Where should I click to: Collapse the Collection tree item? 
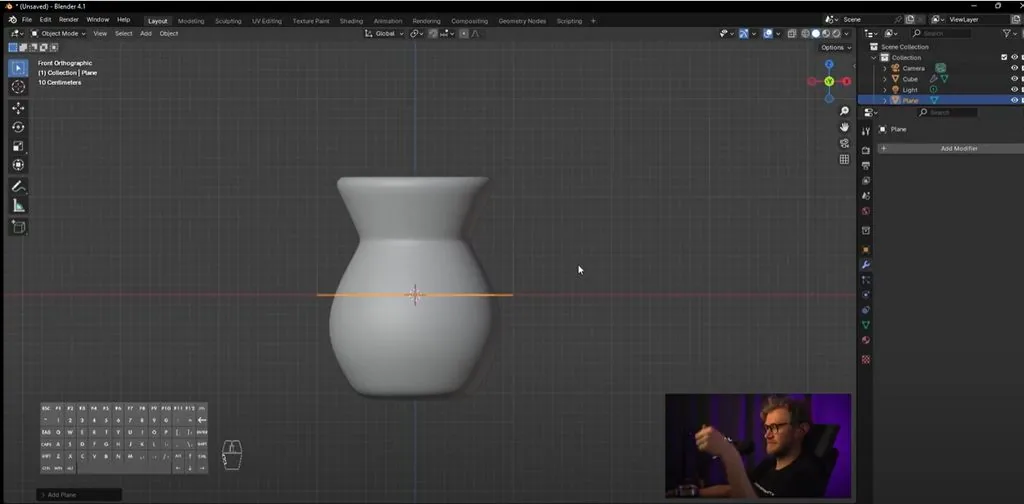click(x=874, y=57)
